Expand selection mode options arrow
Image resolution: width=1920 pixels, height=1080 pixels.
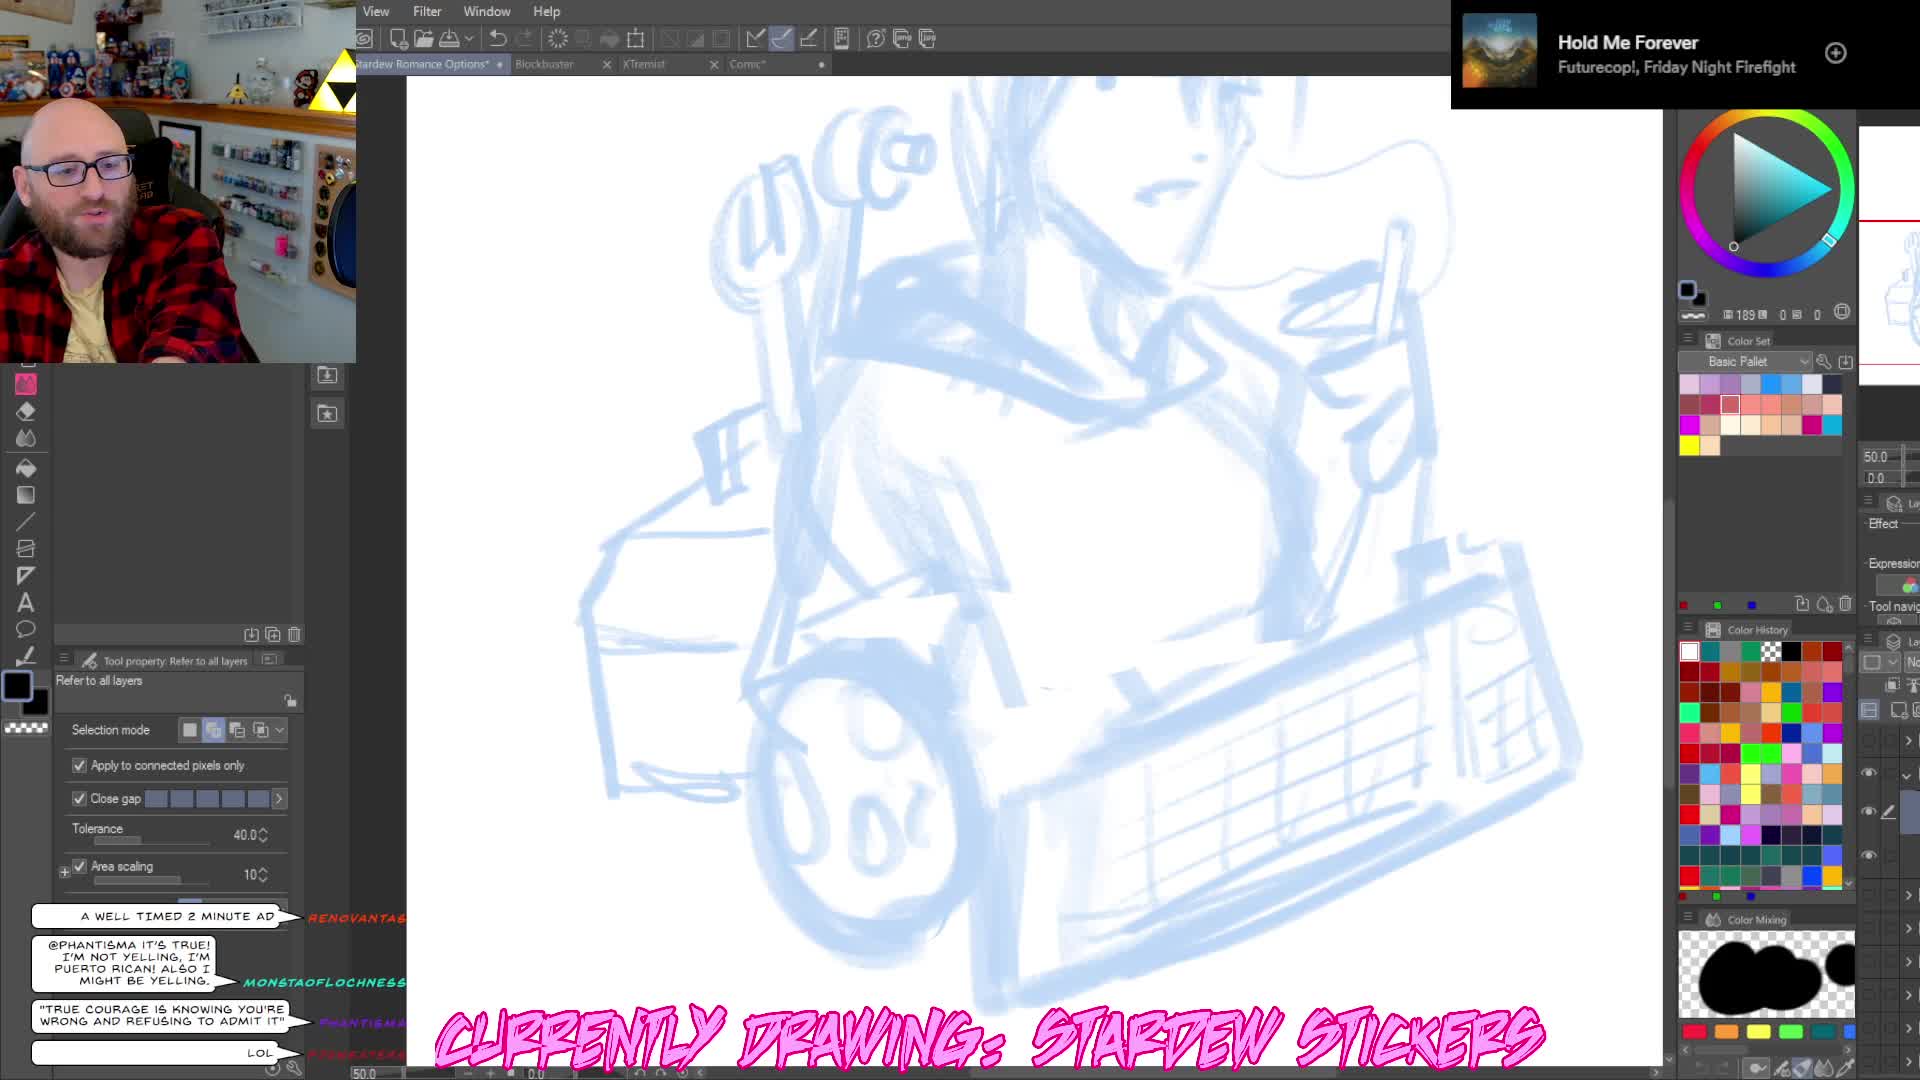point(280,730)
